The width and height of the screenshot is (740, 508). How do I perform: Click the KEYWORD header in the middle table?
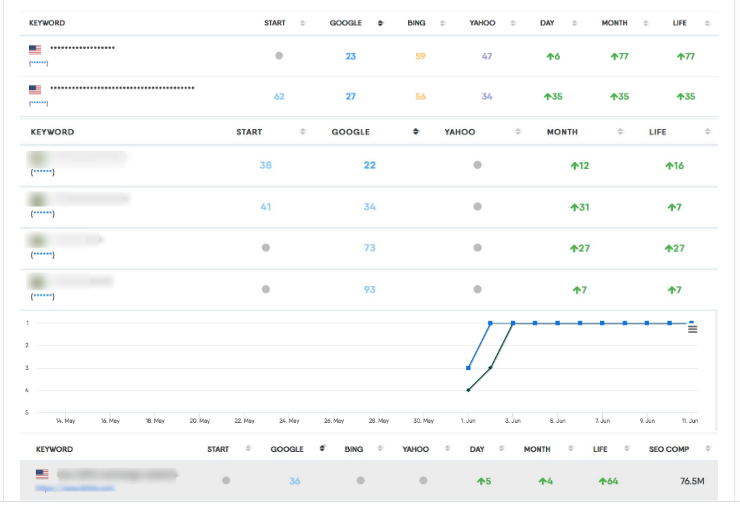click(x=52, y=132)
